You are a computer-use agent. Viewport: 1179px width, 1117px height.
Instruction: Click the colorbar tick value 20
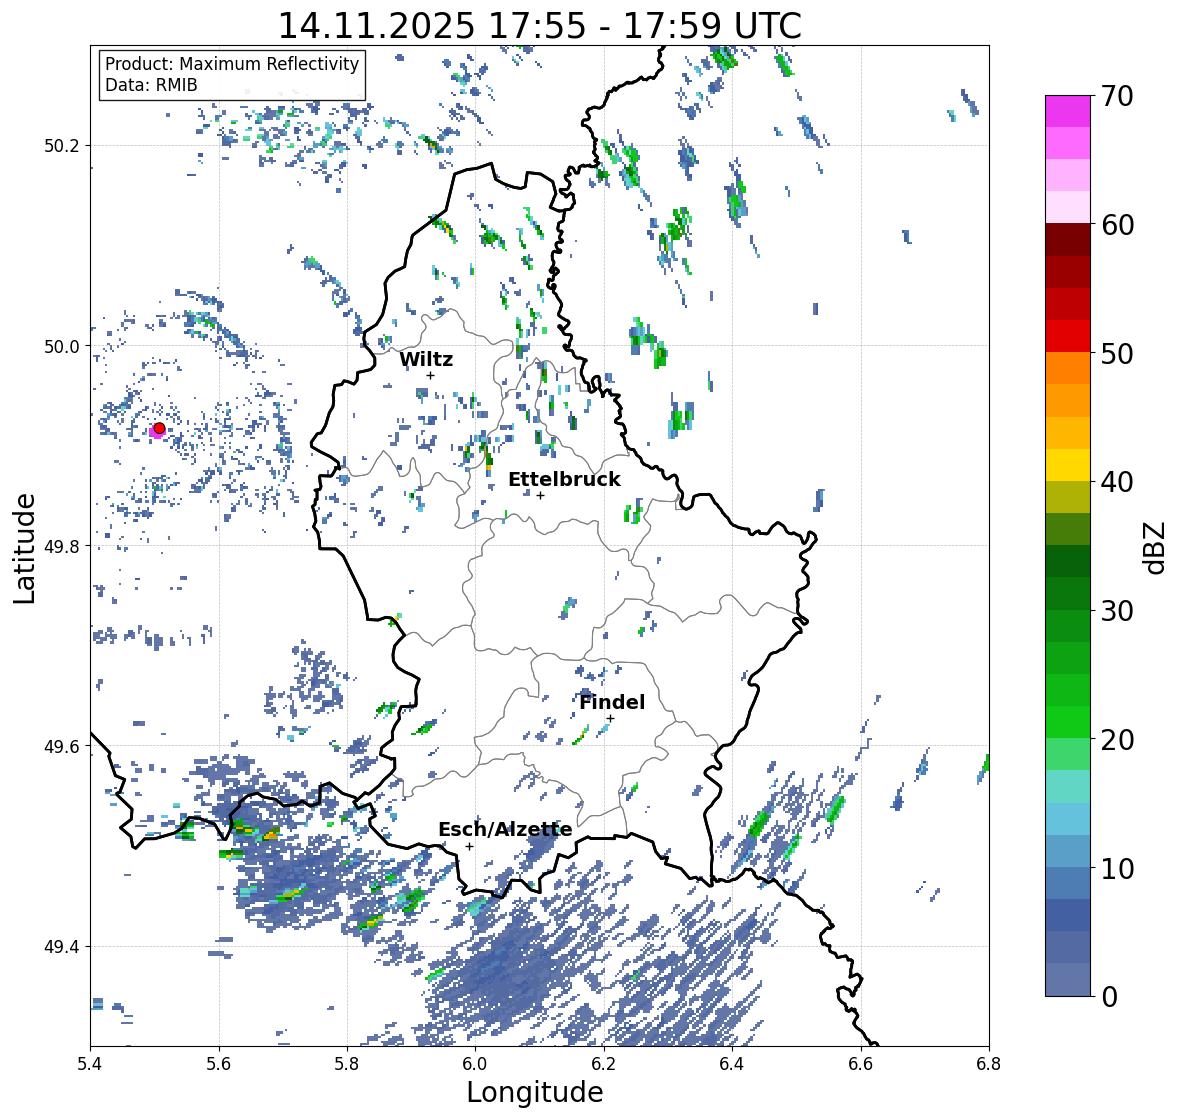[1116, 740]
